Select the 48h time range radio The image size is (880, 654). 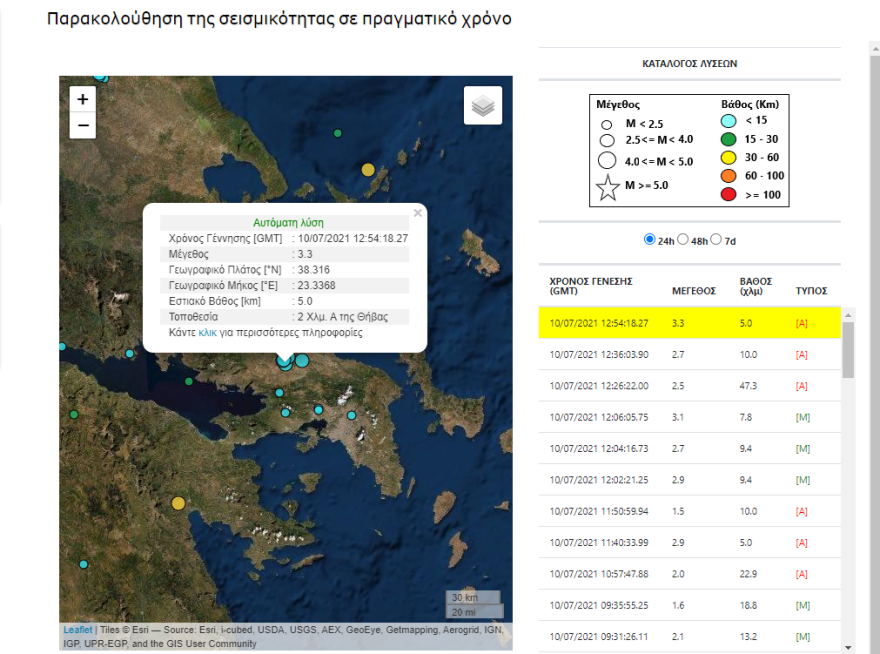[x=684, y=240]
